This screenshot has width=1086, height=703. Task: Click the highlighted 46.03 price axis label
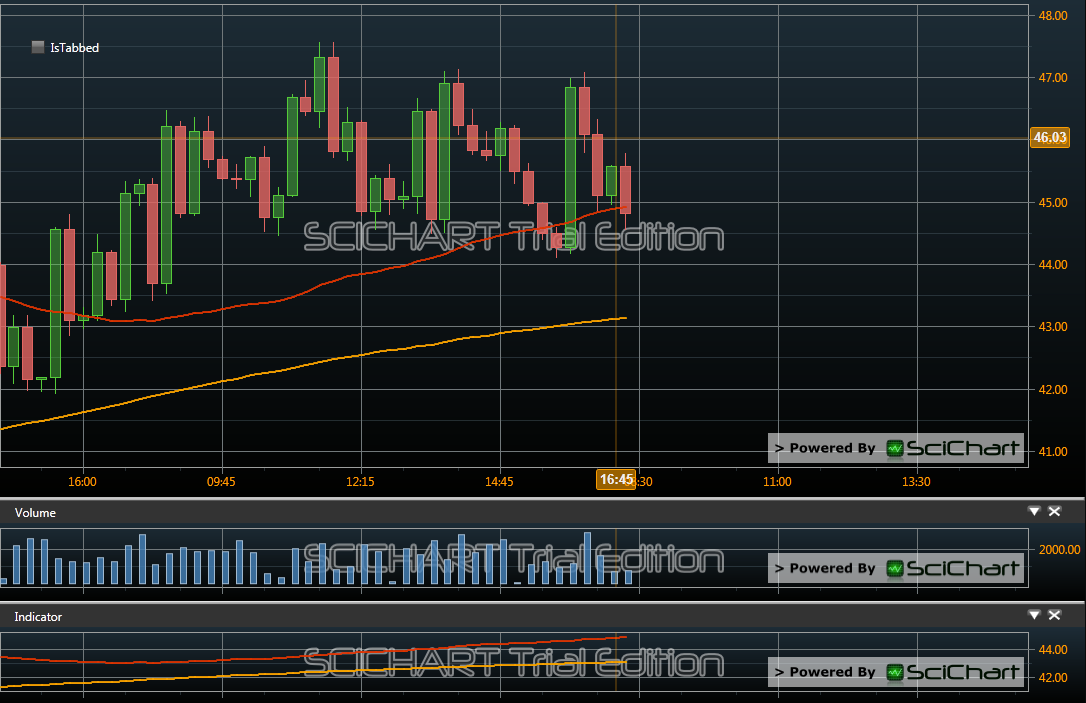(1050, 138)
